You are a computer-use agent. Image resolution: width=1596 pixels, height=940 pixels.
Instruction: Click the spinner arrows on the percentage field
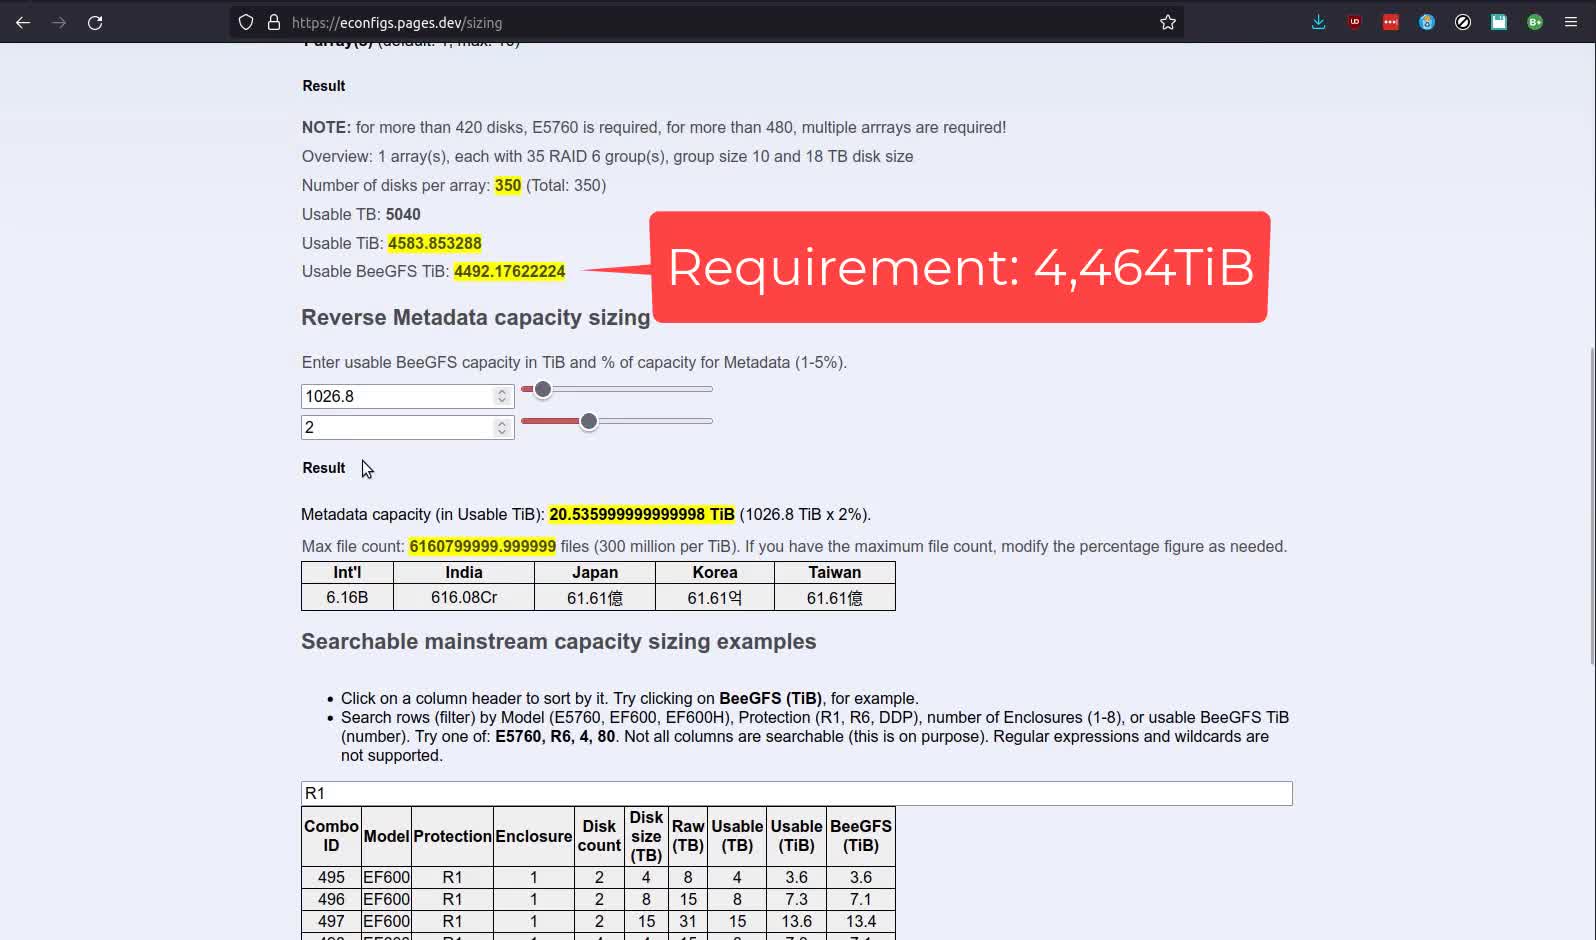502,427
